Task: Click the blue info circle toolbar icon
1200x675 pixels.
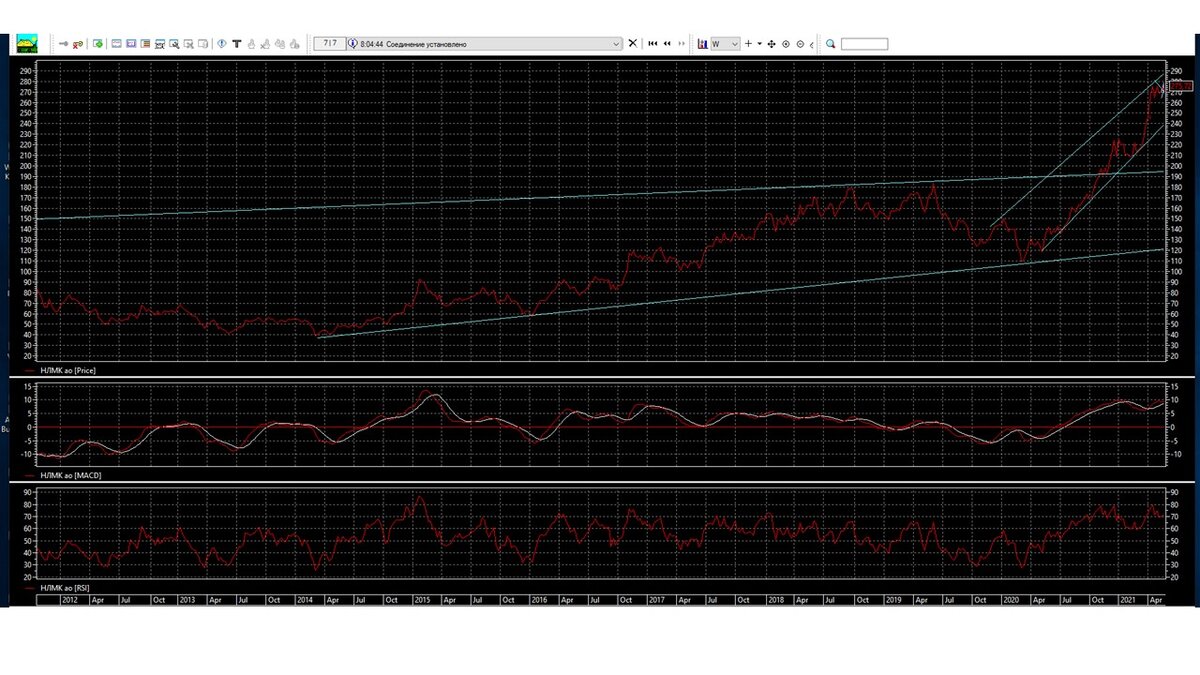Action: [x=221, y=44]
